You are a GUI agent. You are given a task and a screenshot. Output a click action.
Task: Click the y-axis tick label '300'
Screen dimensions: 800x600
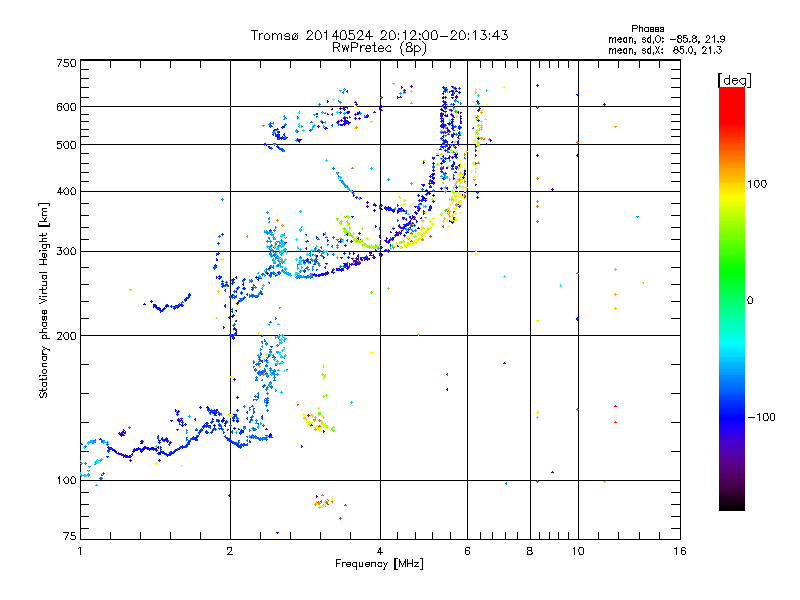[66, 251]
